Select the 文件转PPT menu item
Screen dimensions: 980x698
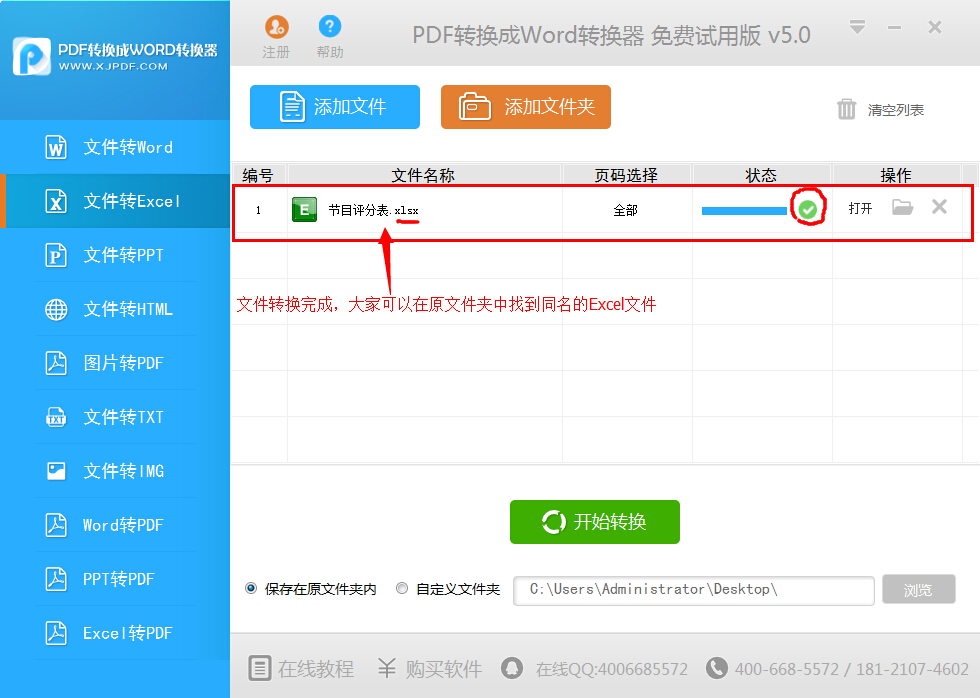115,255
